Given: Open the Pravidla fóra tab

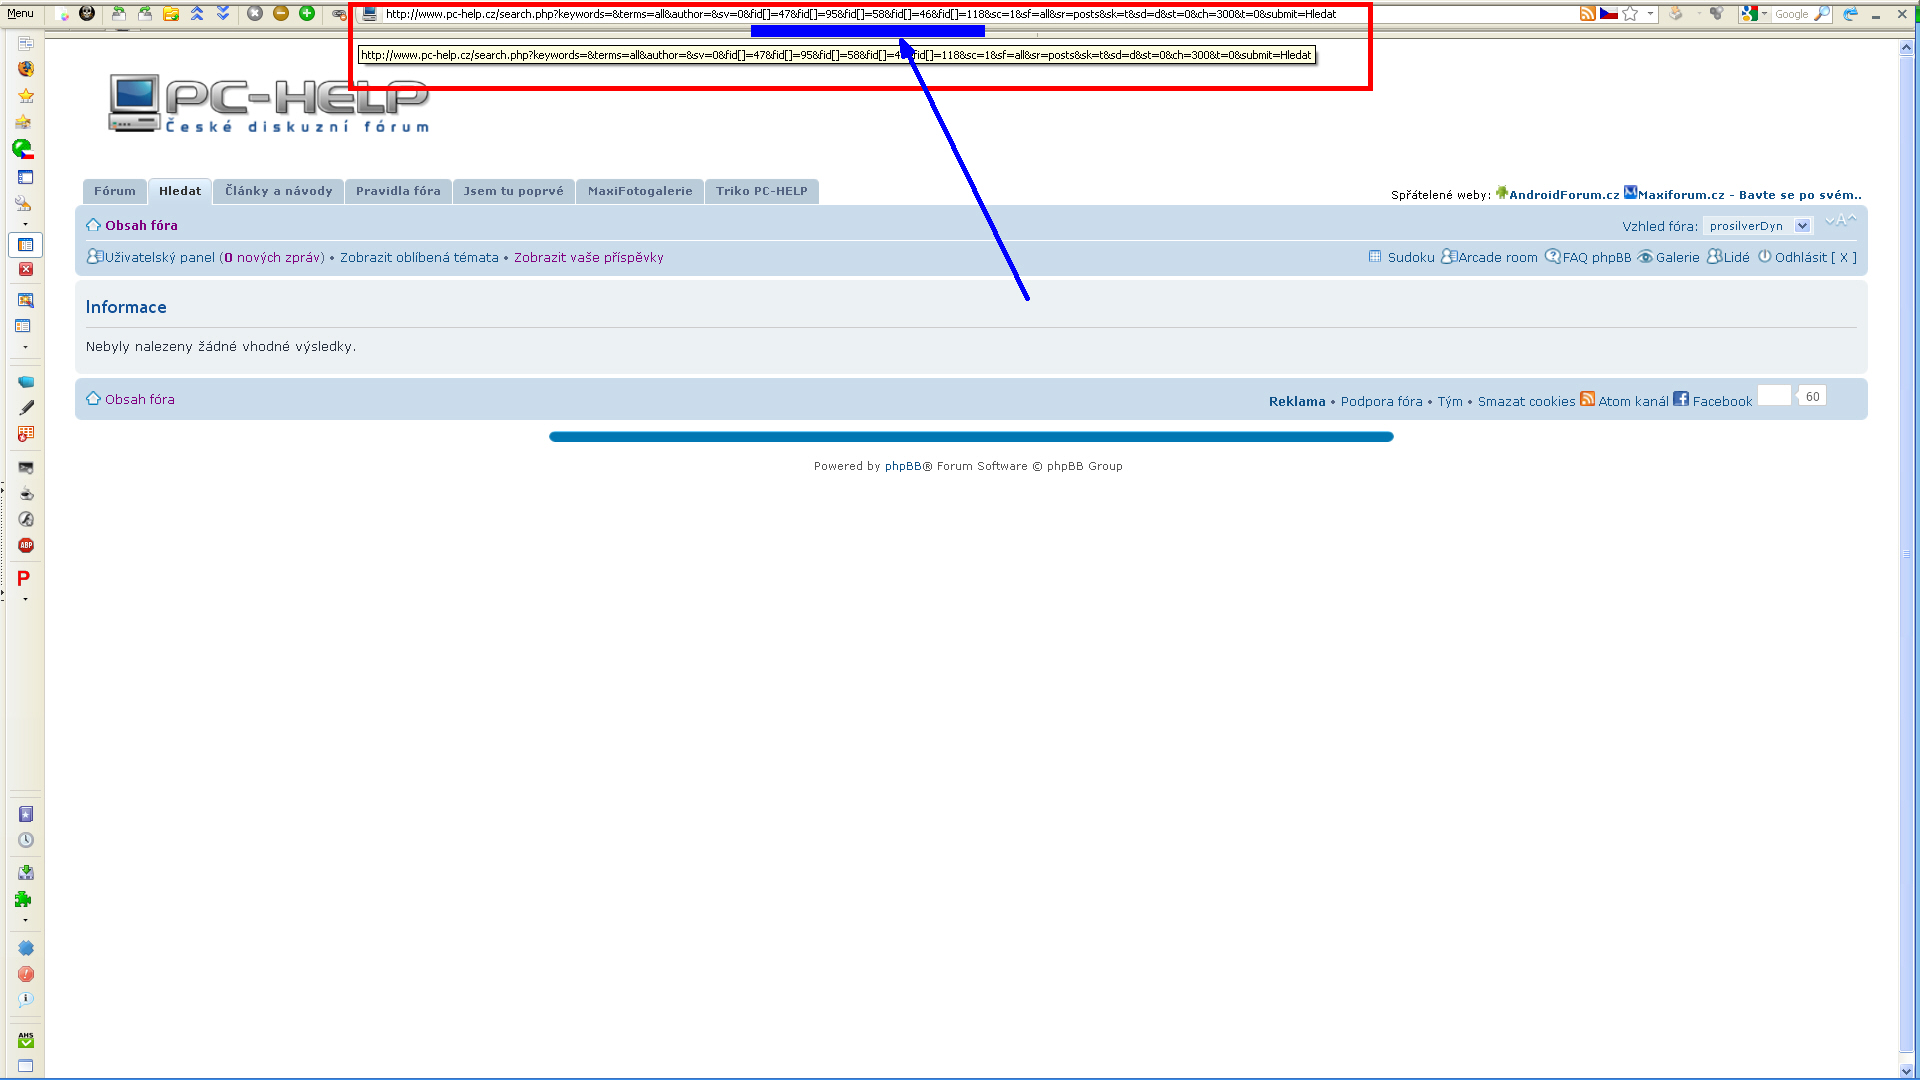Looking at the screenshot, I should coord(397,191).
